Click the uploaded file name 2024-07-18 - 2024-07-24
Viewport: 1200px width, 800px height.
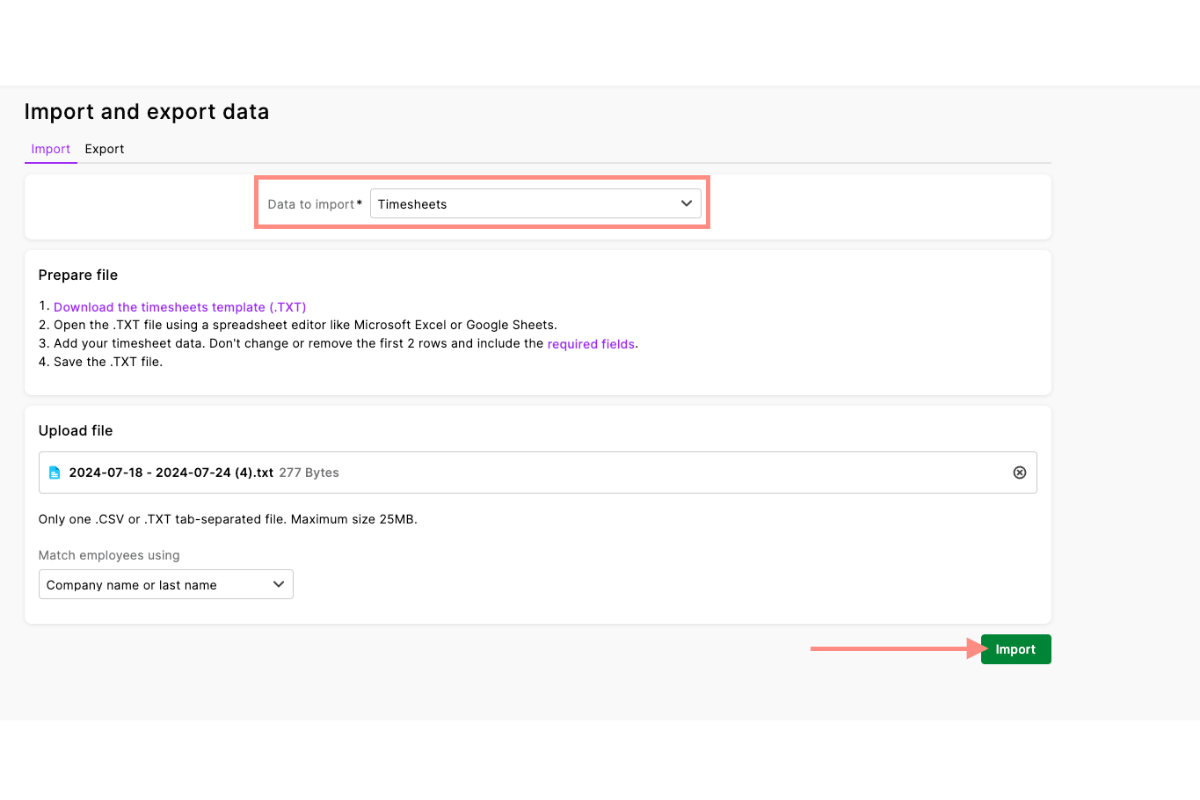click(170, 472)
